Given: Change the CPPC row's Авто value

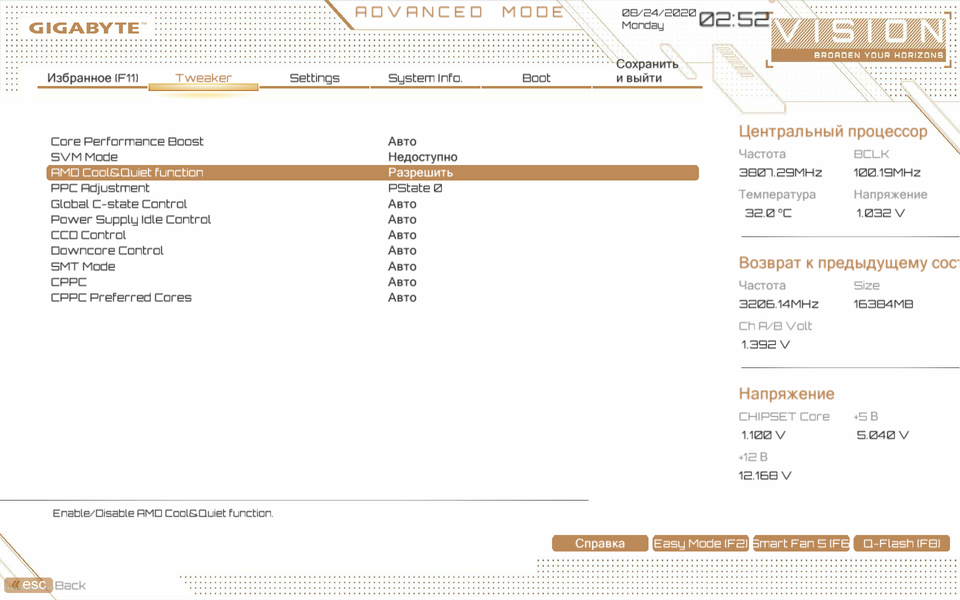Looking at the screenshot, I should tap(402, 282).
